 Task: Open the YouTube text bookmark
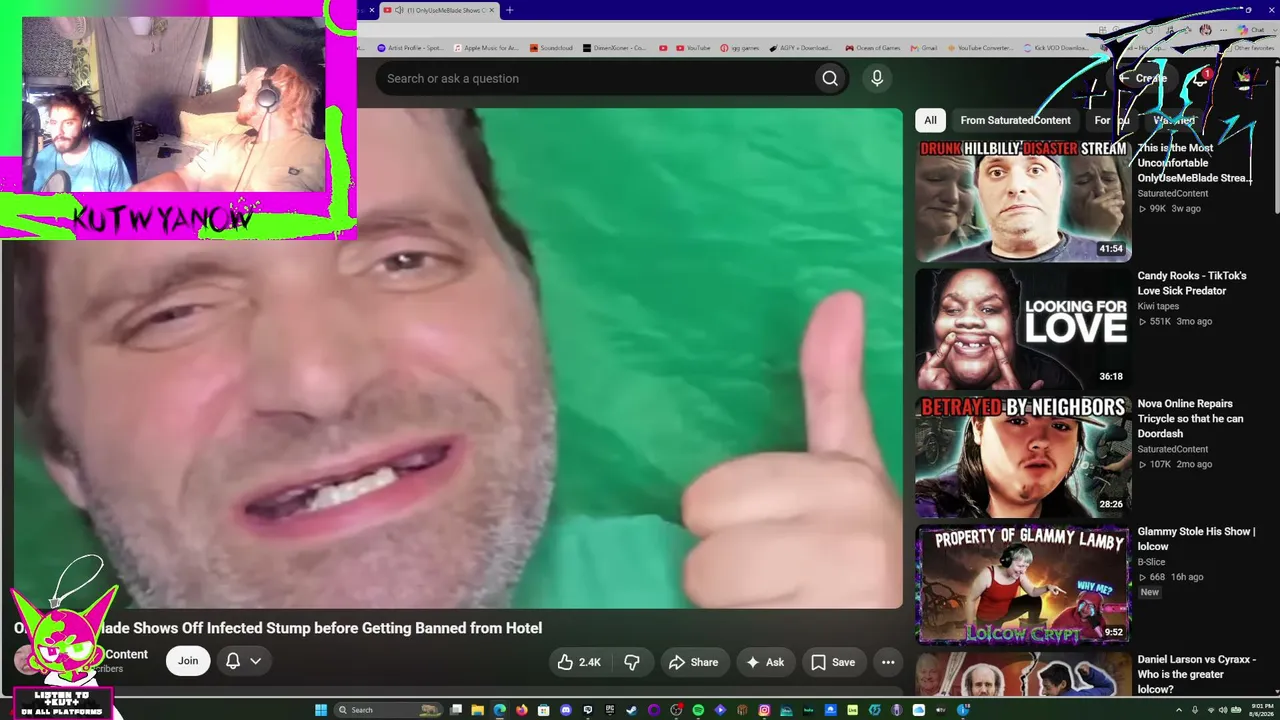pyautogui.click(x=693, y=47)
